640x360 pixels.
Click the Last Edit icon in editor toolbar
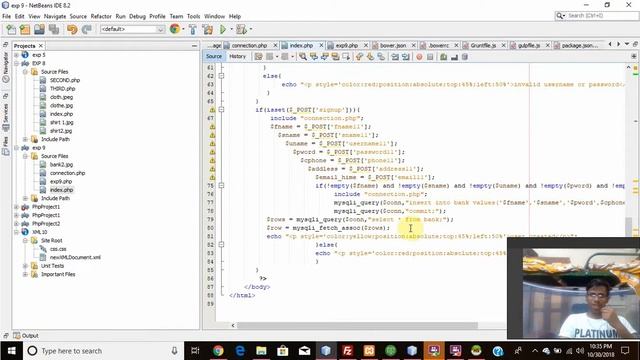click(258, 57)
